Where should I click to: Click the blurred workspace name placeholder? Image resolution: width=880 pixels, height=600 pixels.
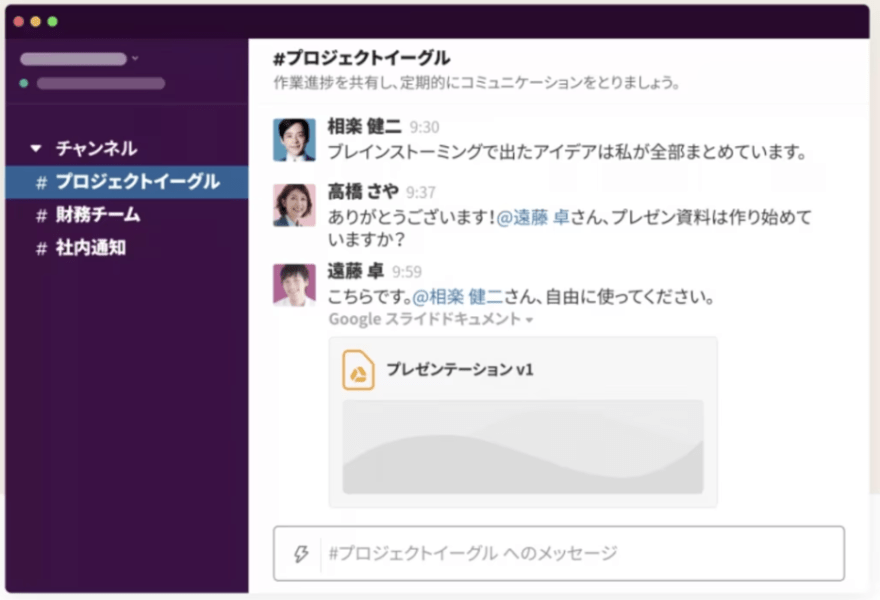[73, 59]
